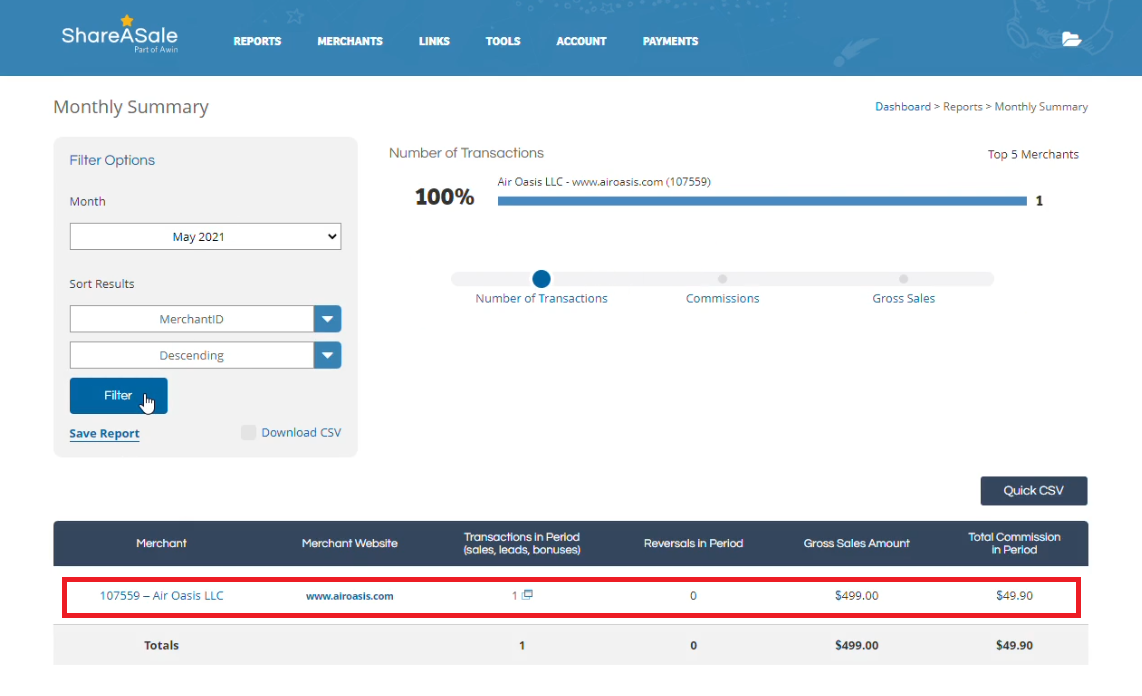Image resolution: width=1142 pixels, height=696 pixels.
Task: Click the Gross Sales Amount column header
Action: point(856,543)
